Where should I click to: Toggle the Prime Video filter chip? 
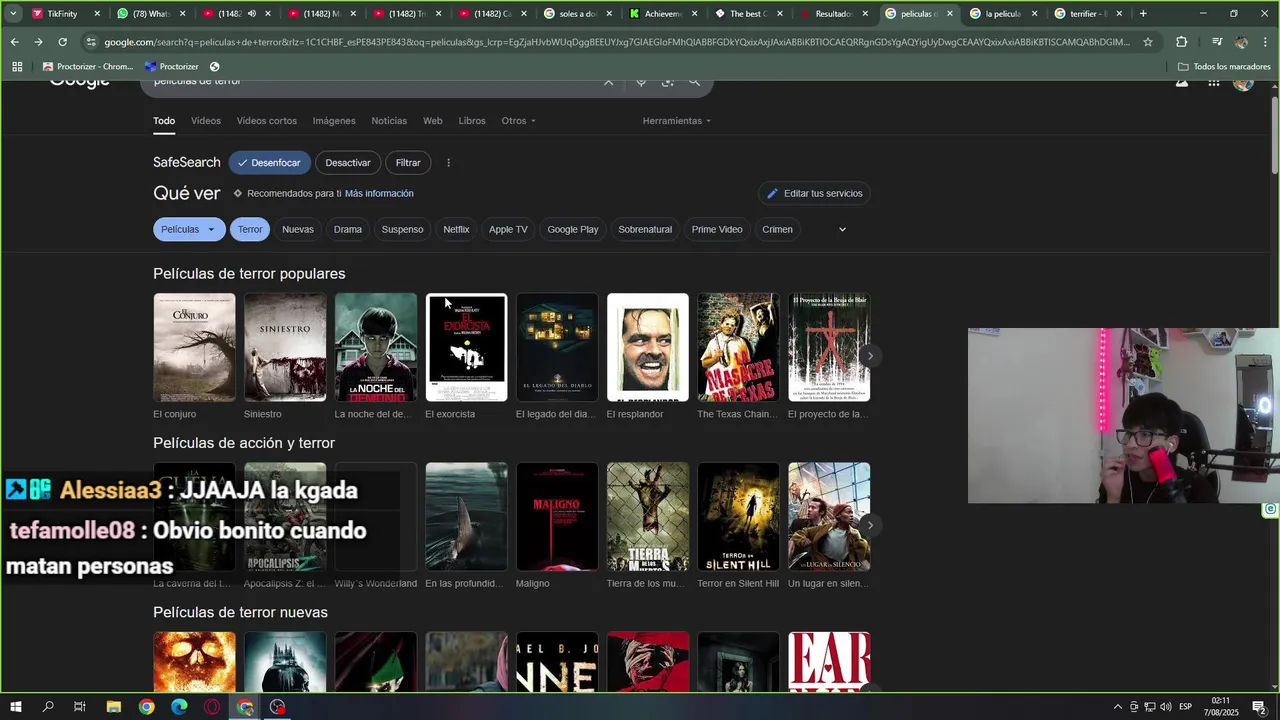pos(717,229)
